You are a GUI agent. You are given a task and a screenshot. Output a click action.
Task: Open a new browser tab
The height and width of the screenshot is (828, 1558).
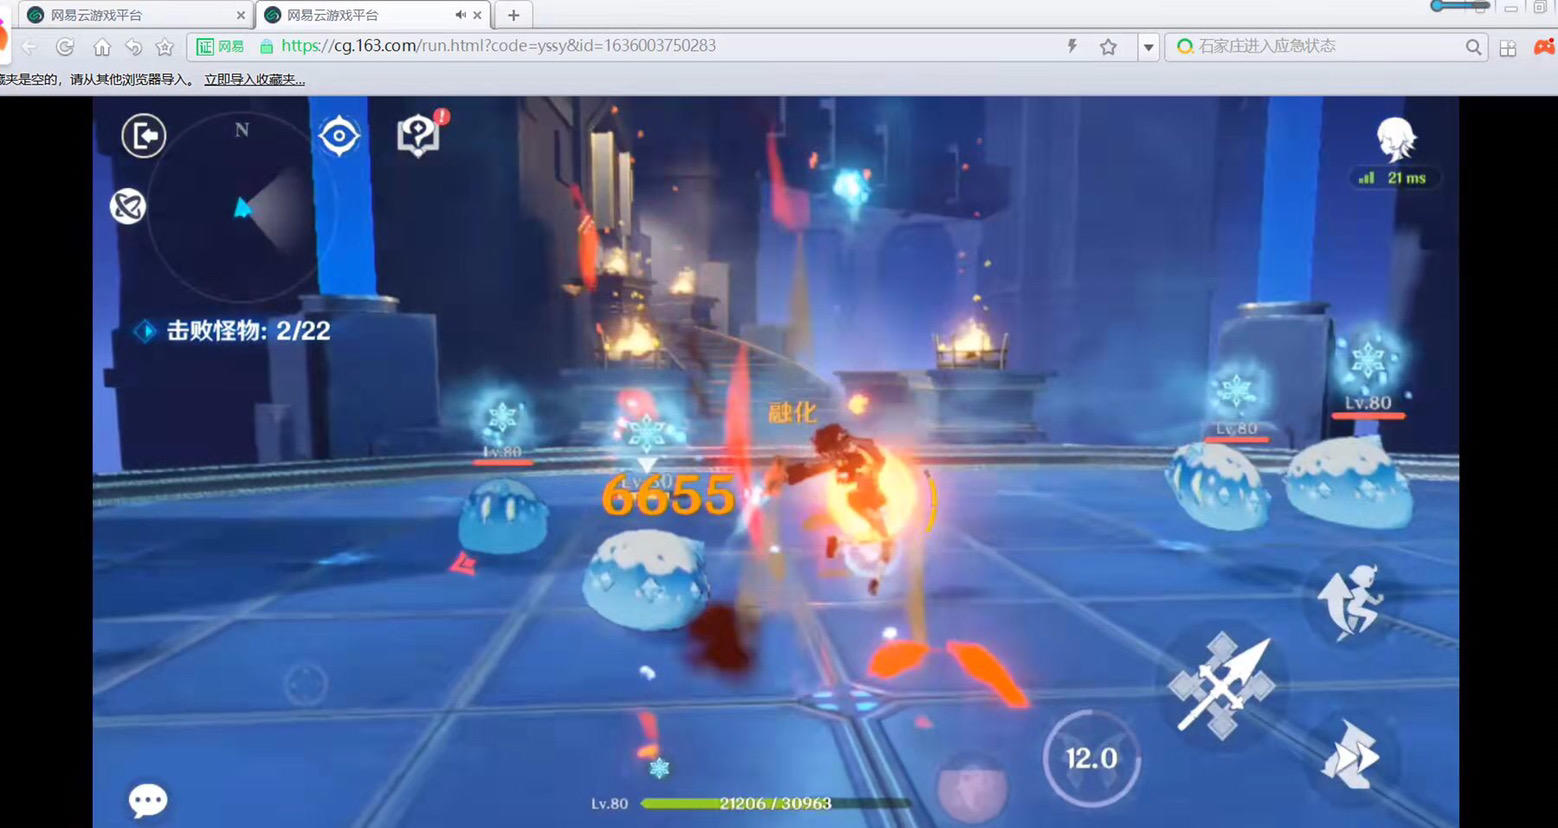[x=513, y=15]
